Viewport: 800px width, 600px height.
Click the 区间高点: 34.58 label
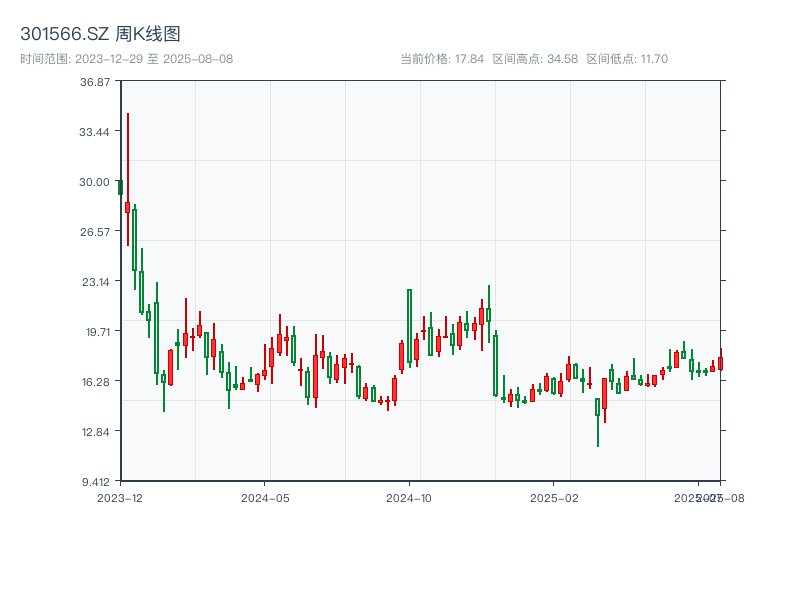pos(535,59)
